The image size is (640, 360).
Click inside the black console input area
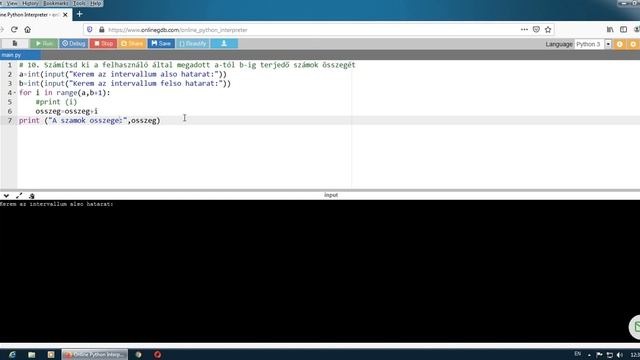point(320,271)
